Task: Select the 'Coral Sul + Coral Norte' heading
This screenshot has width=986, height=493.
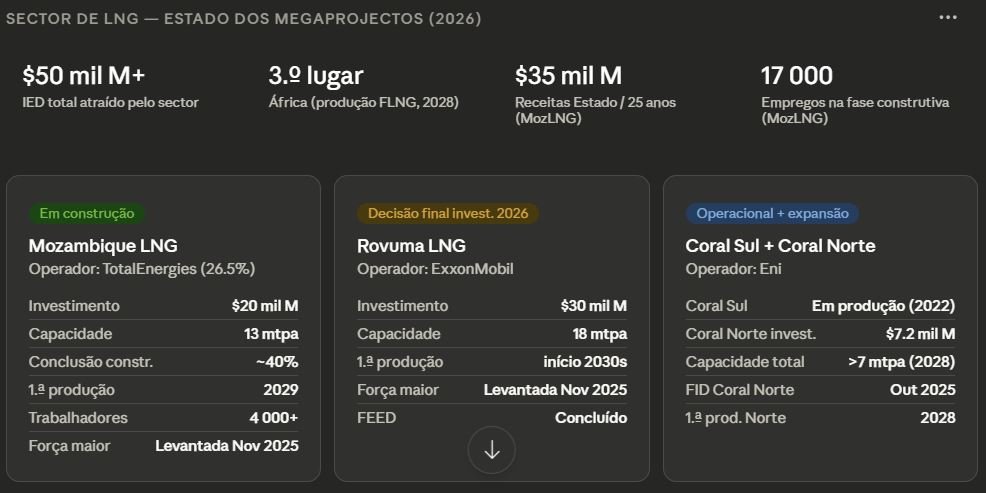Action: [780, 246]
